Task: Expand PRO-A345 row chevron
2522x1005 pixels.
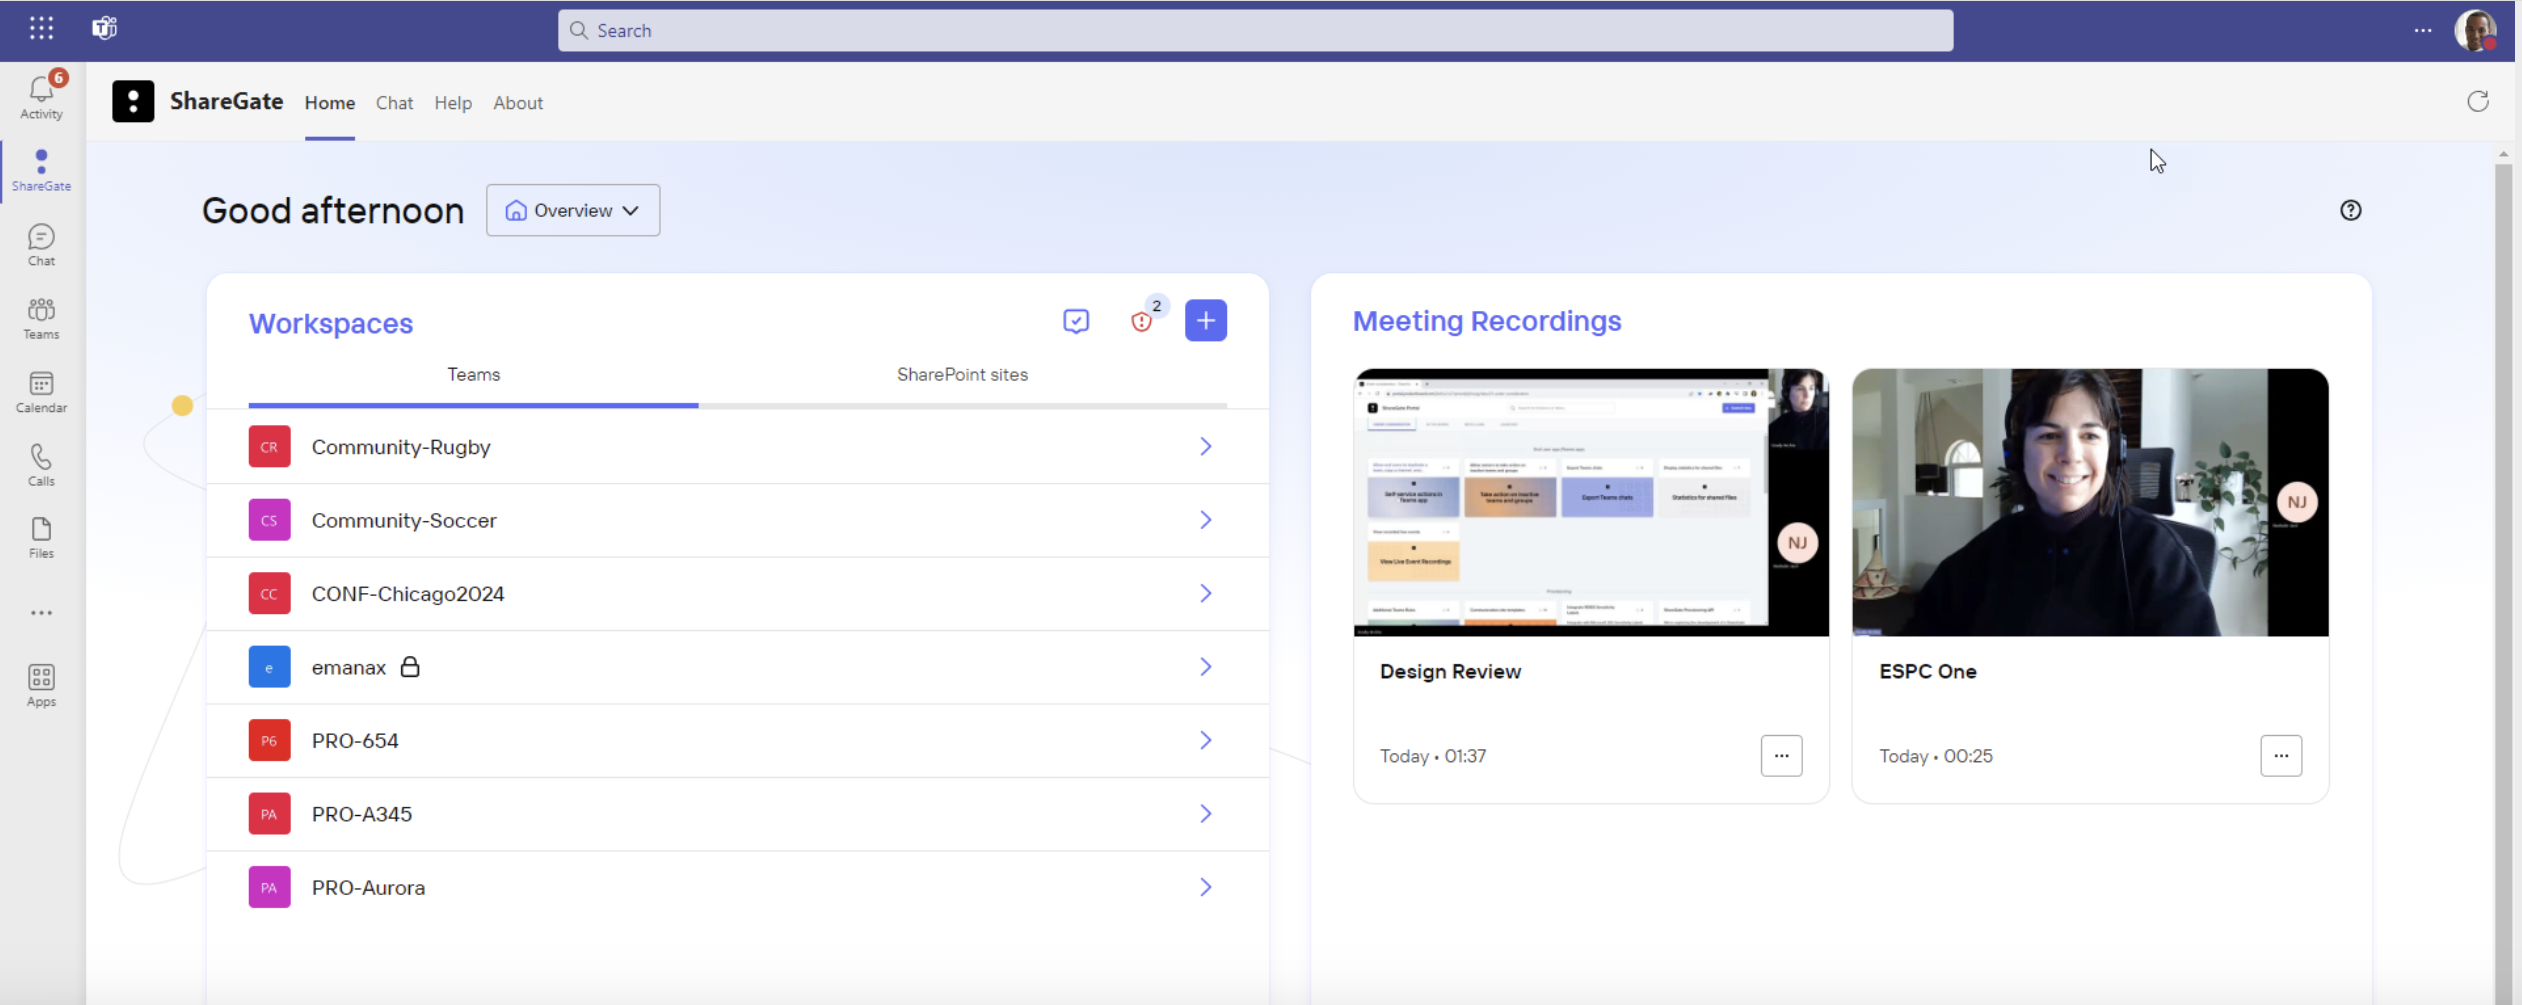Action: (1206, 814)
